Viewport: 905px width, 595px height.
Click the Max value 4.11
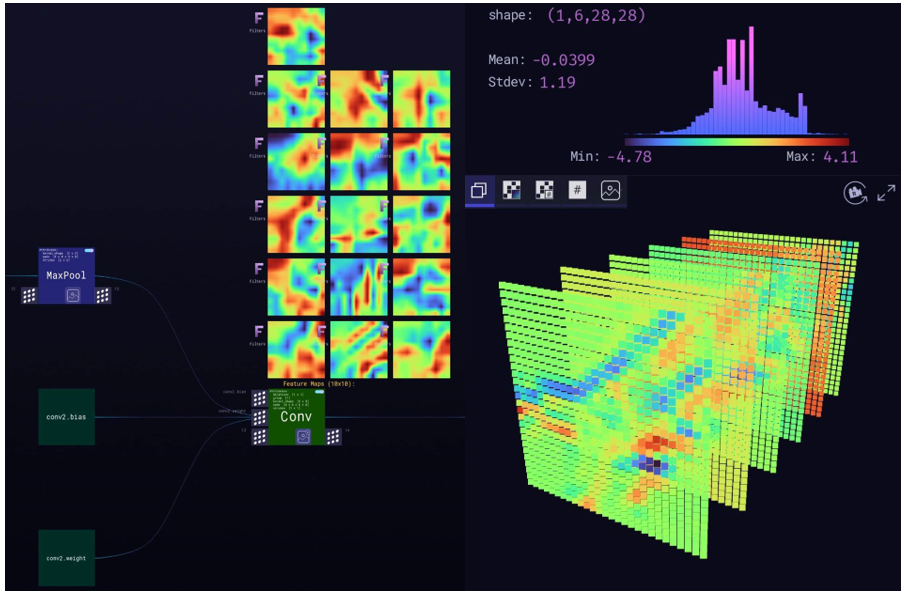point(840,156)
